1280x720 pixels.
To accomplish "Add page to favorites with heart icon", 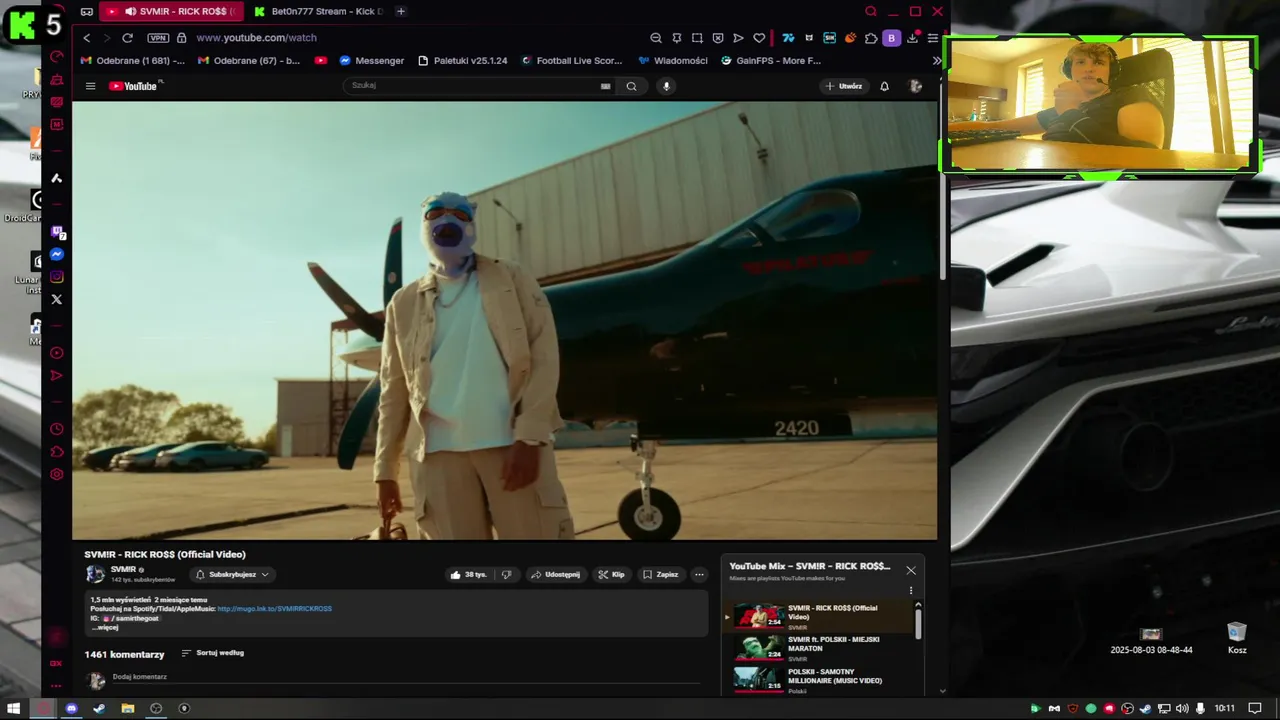I will [759, 38].
